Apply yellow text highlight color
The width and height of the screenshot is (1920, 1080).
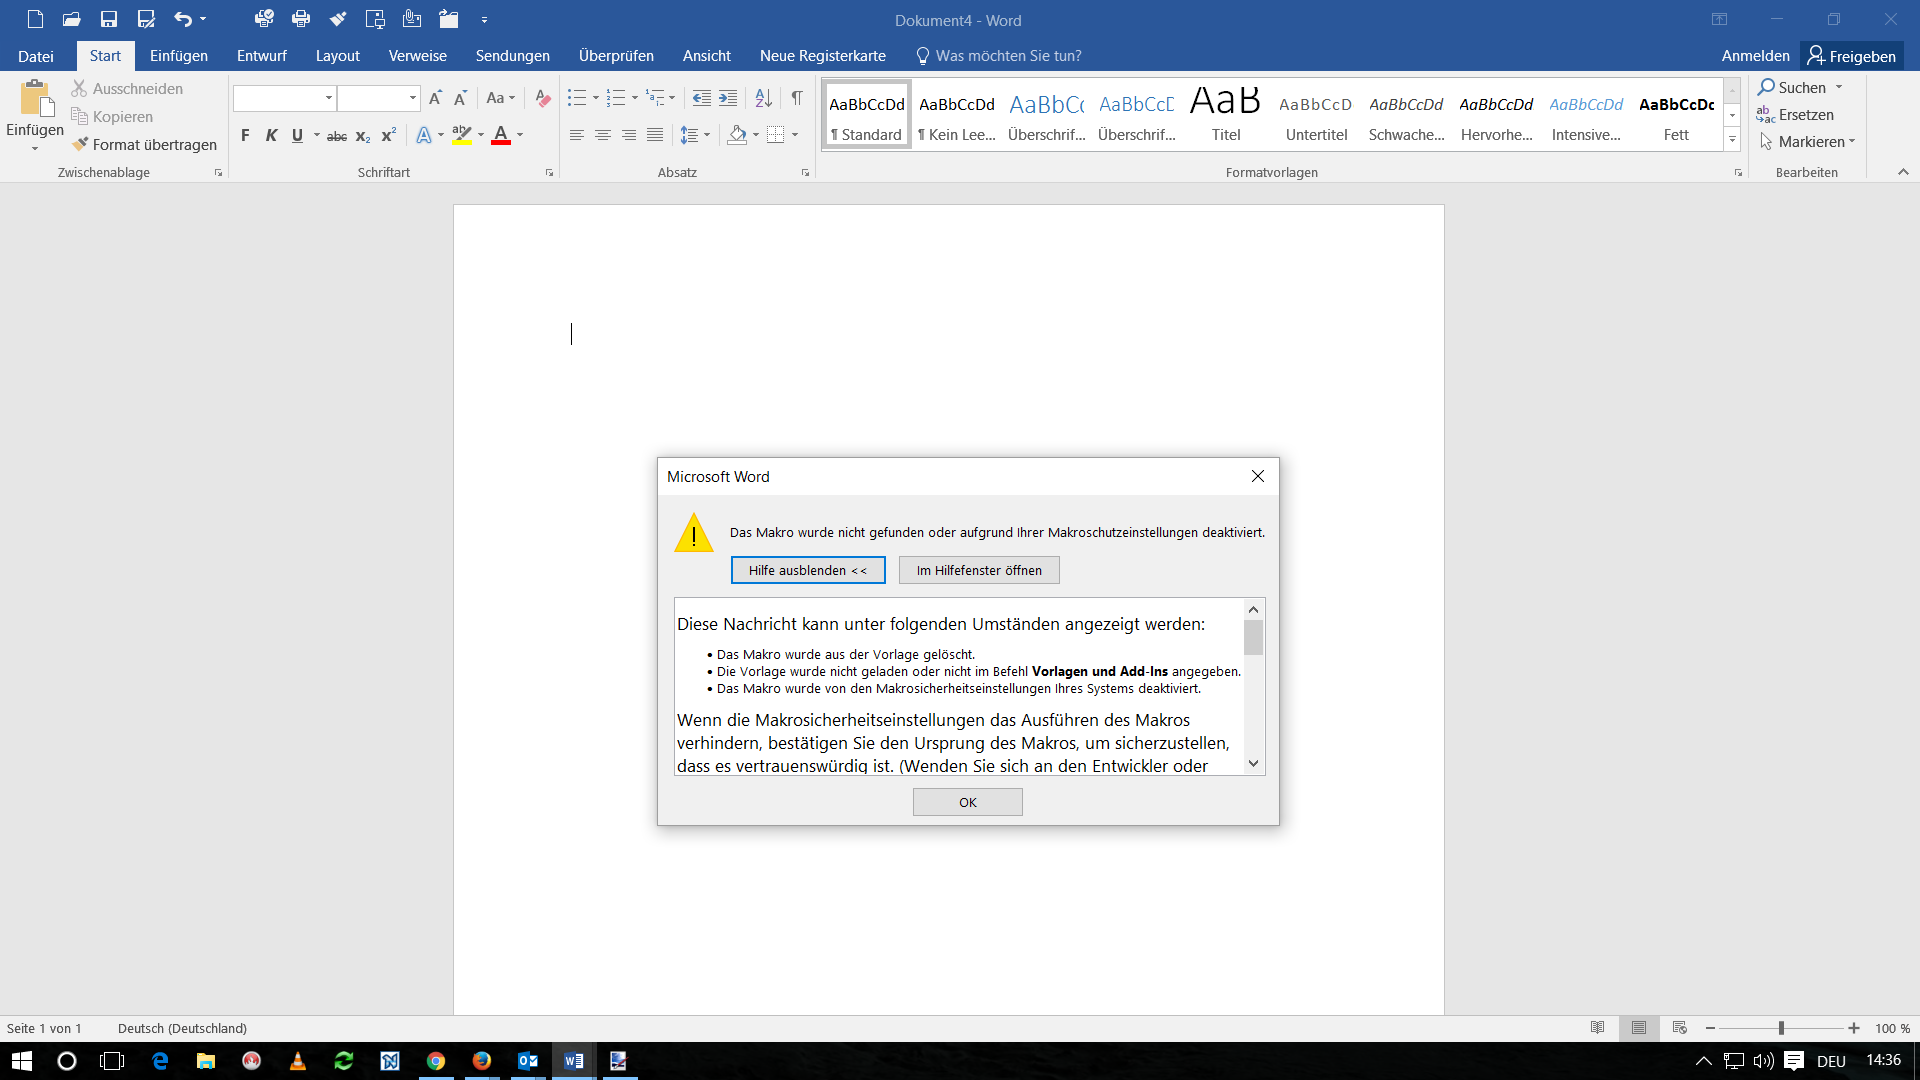[462, 135]
